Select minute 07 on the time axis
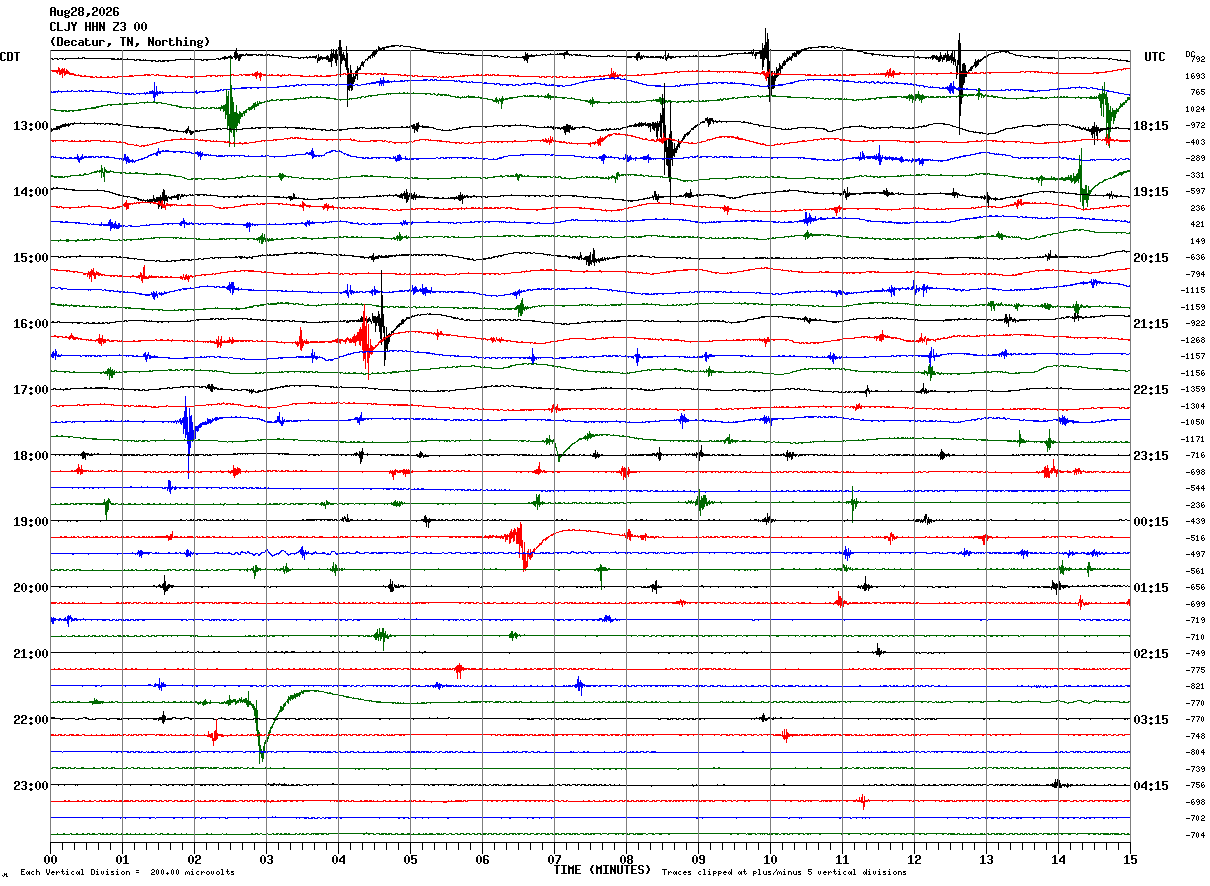Image resolution: width=1210 pixels, height=886 pixels. point(554,859)
